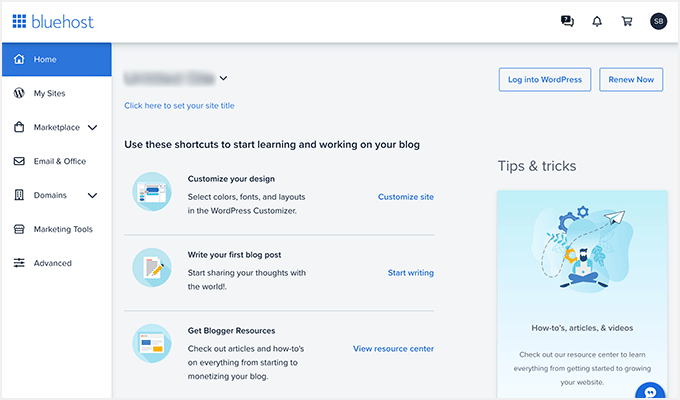The height and width of the screenshot is (400, 680).
Task: Click the bluehost wordmark text
Action: pos(62,22)
